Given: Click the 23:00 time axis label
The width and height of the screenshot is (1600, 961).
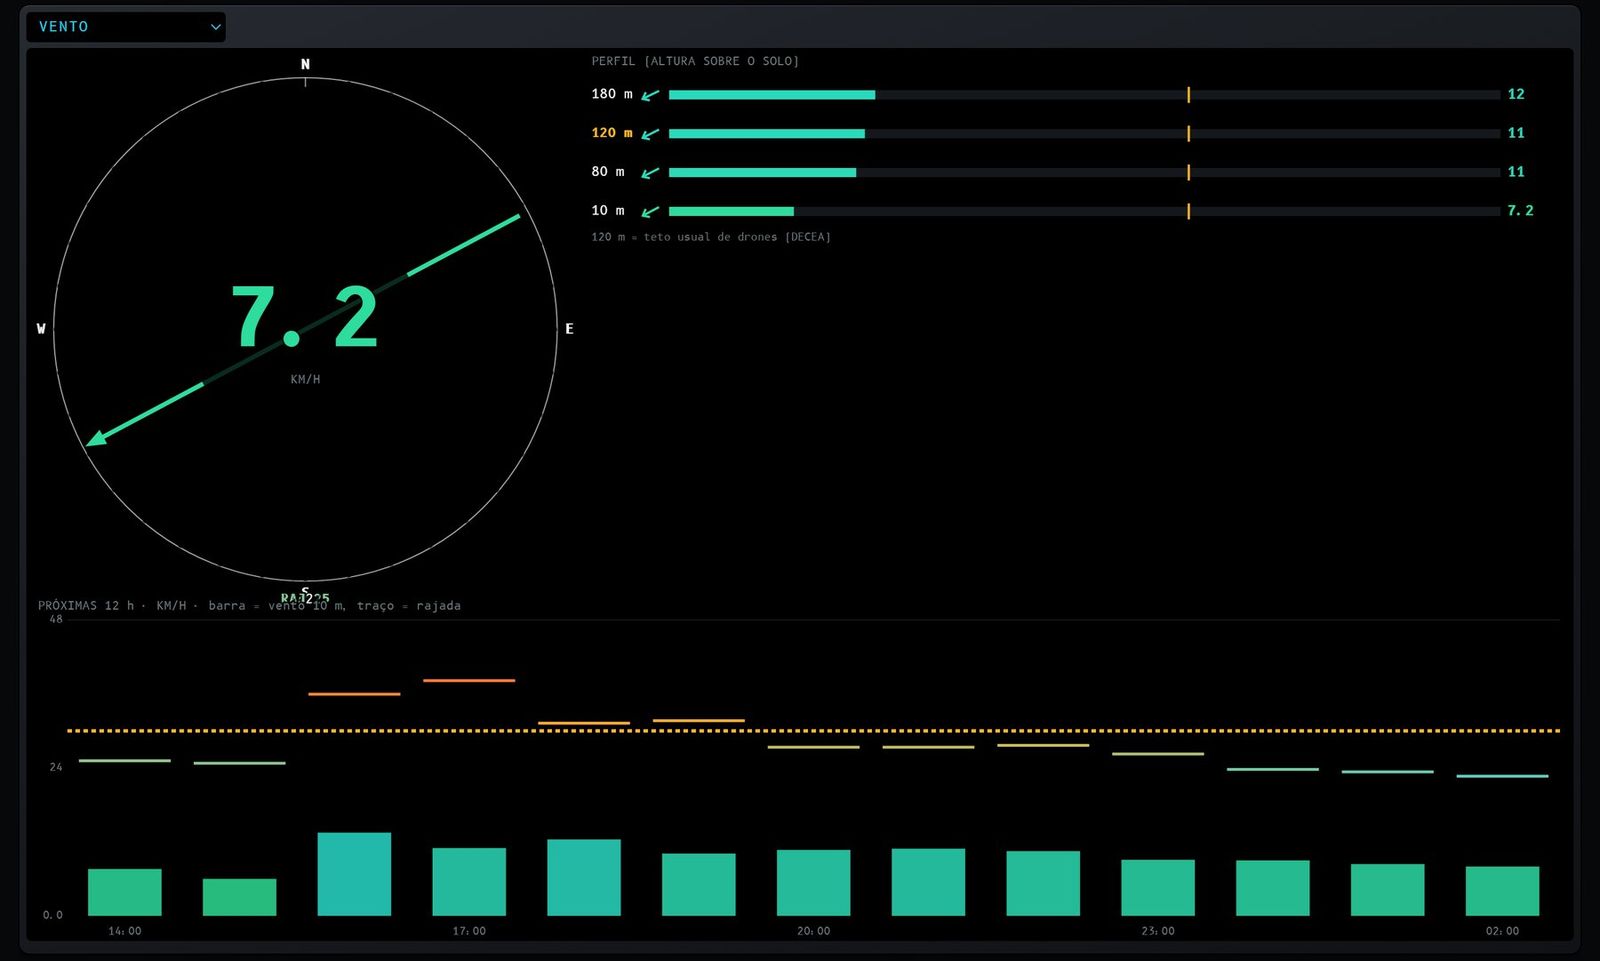Looking at the screenshot, I should tap(1158, 931).
